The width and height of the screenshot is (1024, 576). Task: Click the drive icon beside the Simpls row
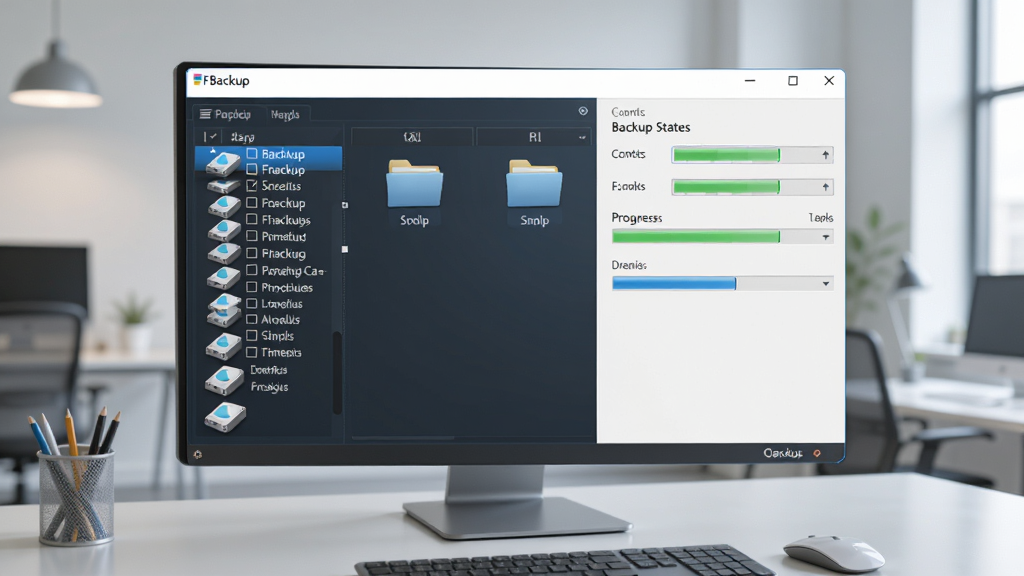223,345
